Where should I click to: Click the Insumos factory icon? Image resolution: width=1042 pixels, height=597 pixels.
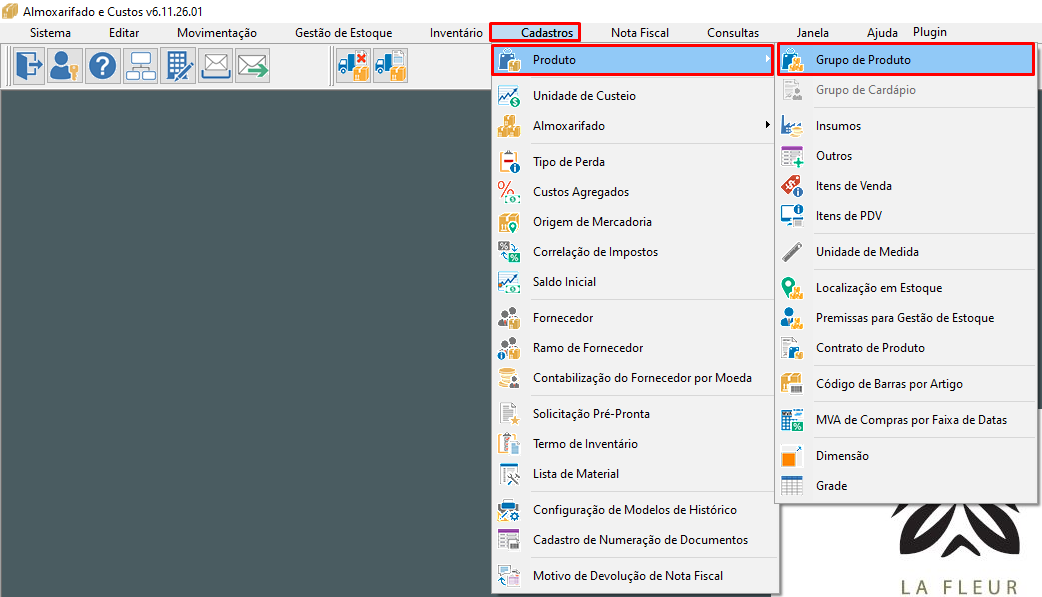792,126
